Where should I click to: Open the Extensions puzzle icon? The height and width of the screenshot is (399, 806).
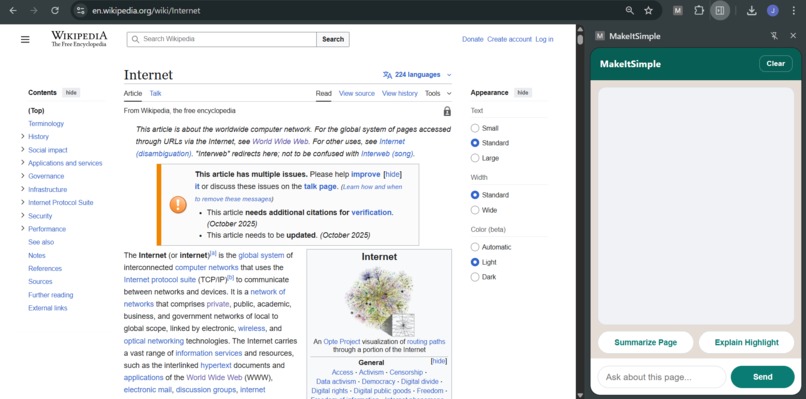pos(699,10)
